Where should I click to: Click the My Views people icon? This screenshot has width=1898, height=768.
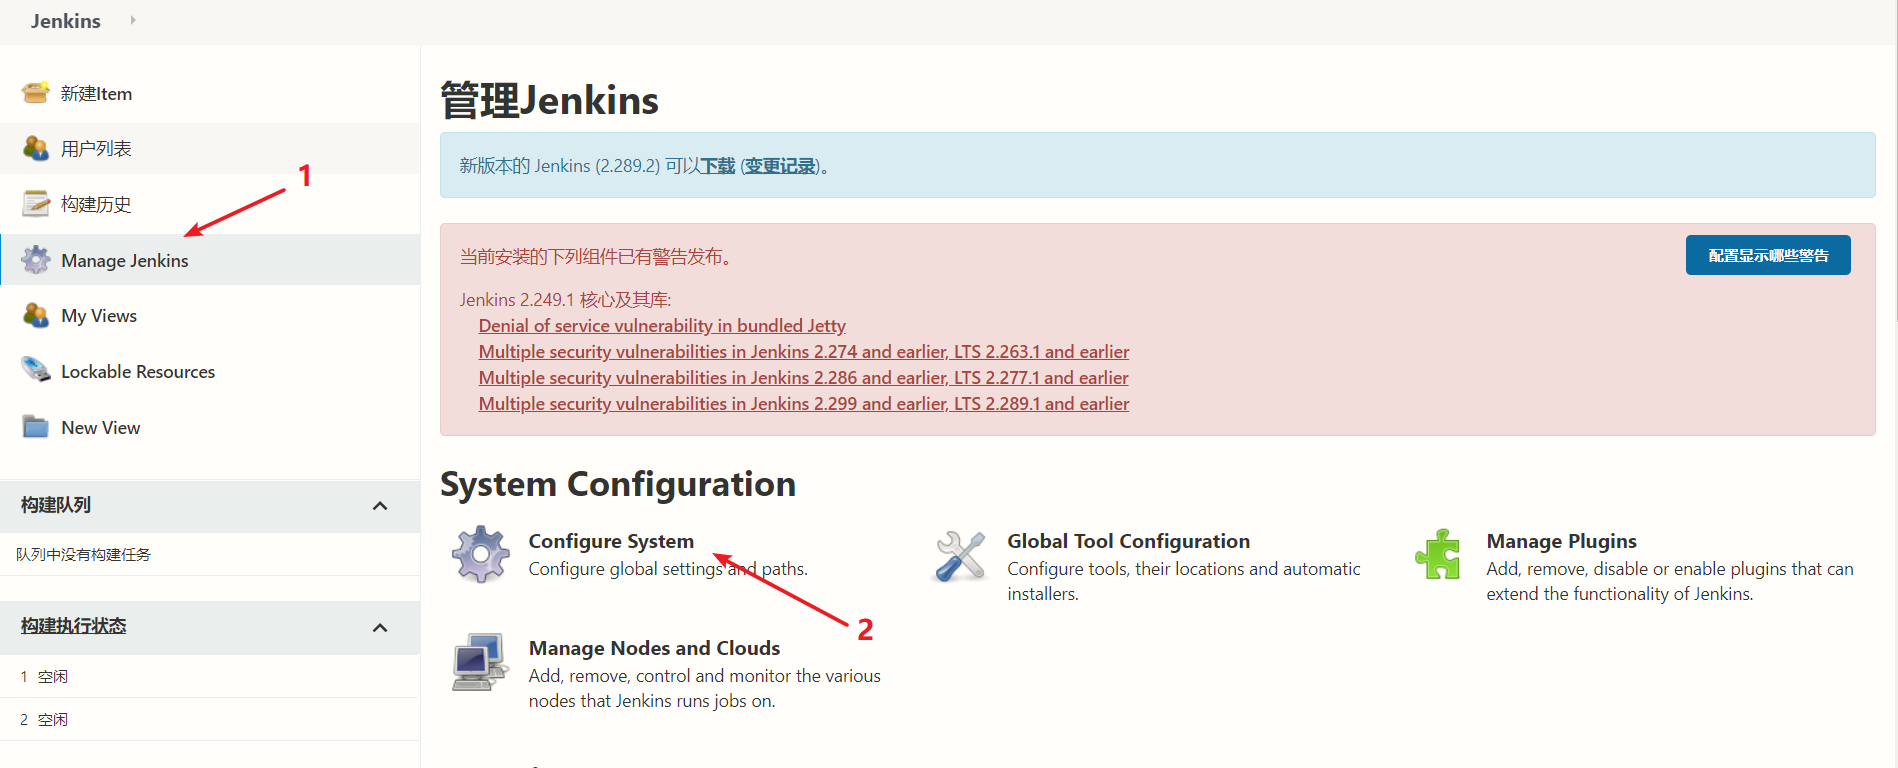(36, 315)
